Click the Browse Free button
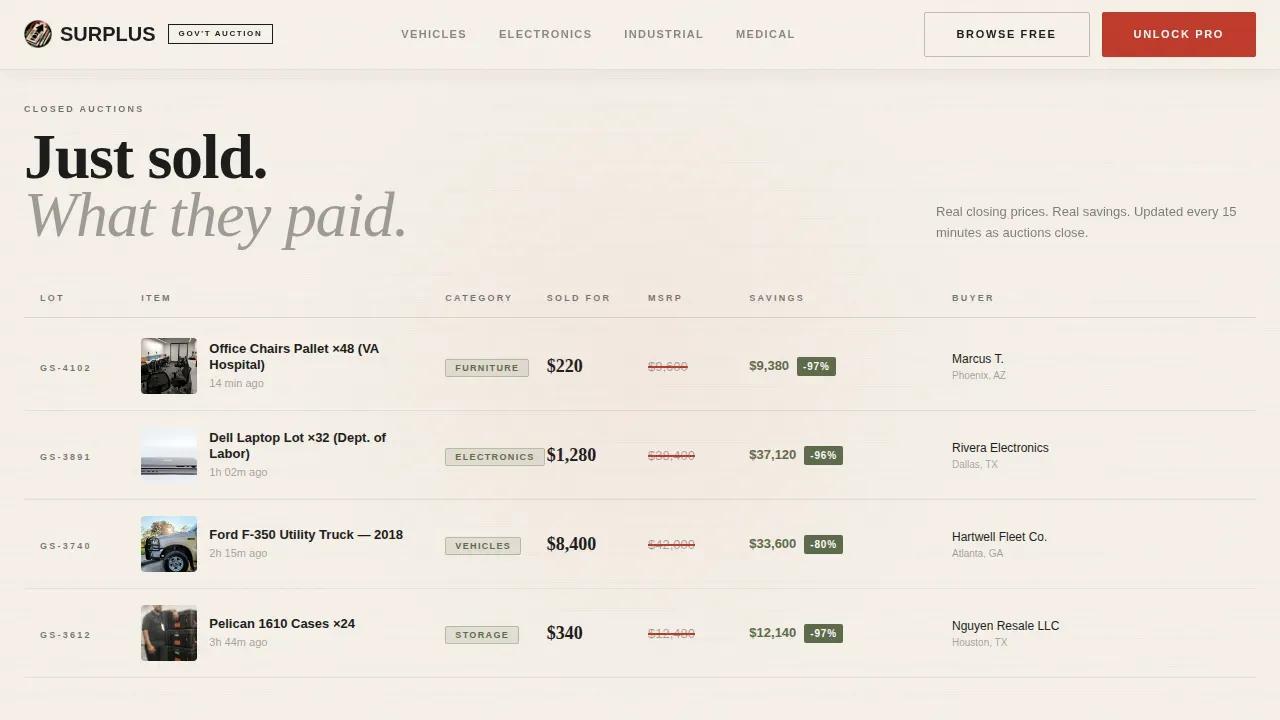This screenshot has width=1280, height=720. tap(1006, 34)
